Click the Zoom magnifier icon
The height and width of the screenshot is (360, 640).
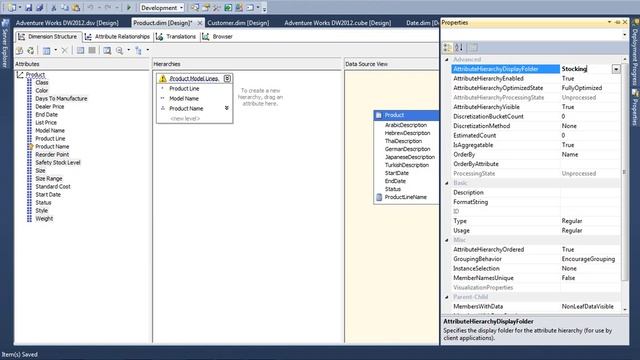[119, 50]
